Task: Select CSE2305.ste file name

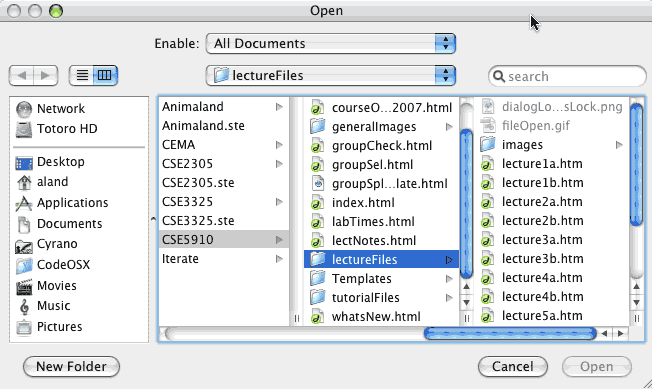Action: 198,183
